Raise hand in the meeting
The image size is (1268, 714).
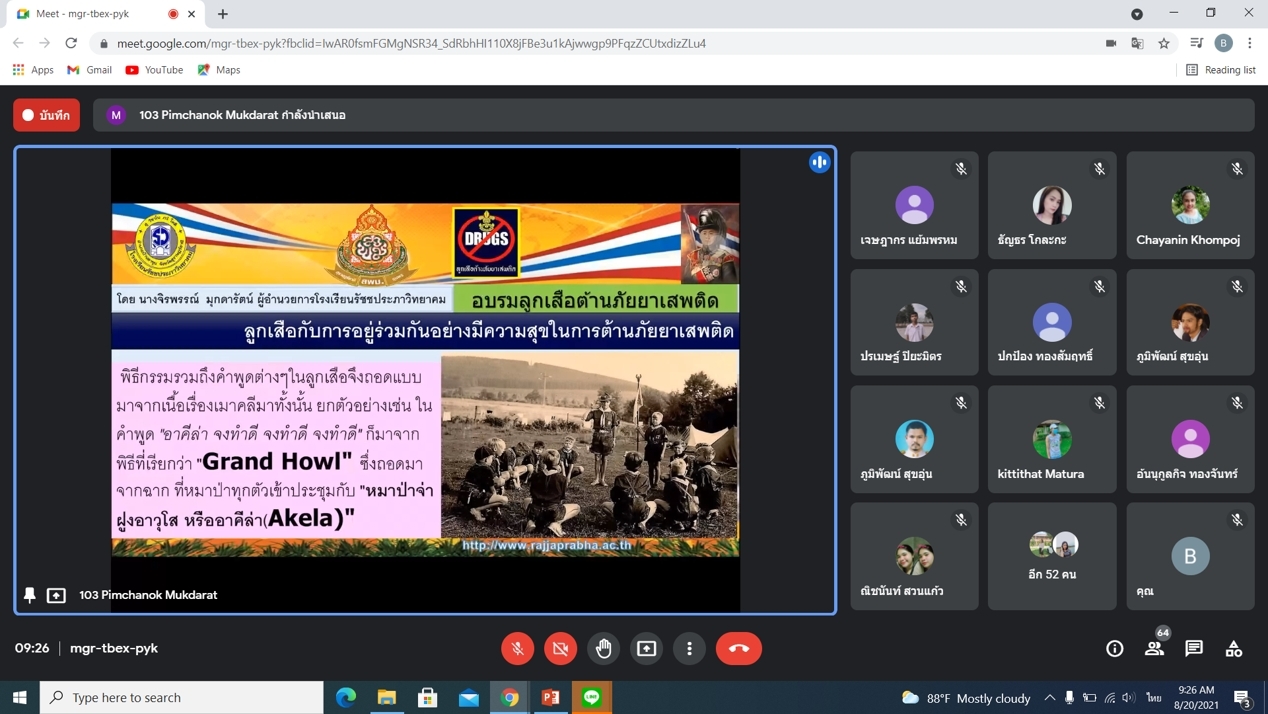603,648
